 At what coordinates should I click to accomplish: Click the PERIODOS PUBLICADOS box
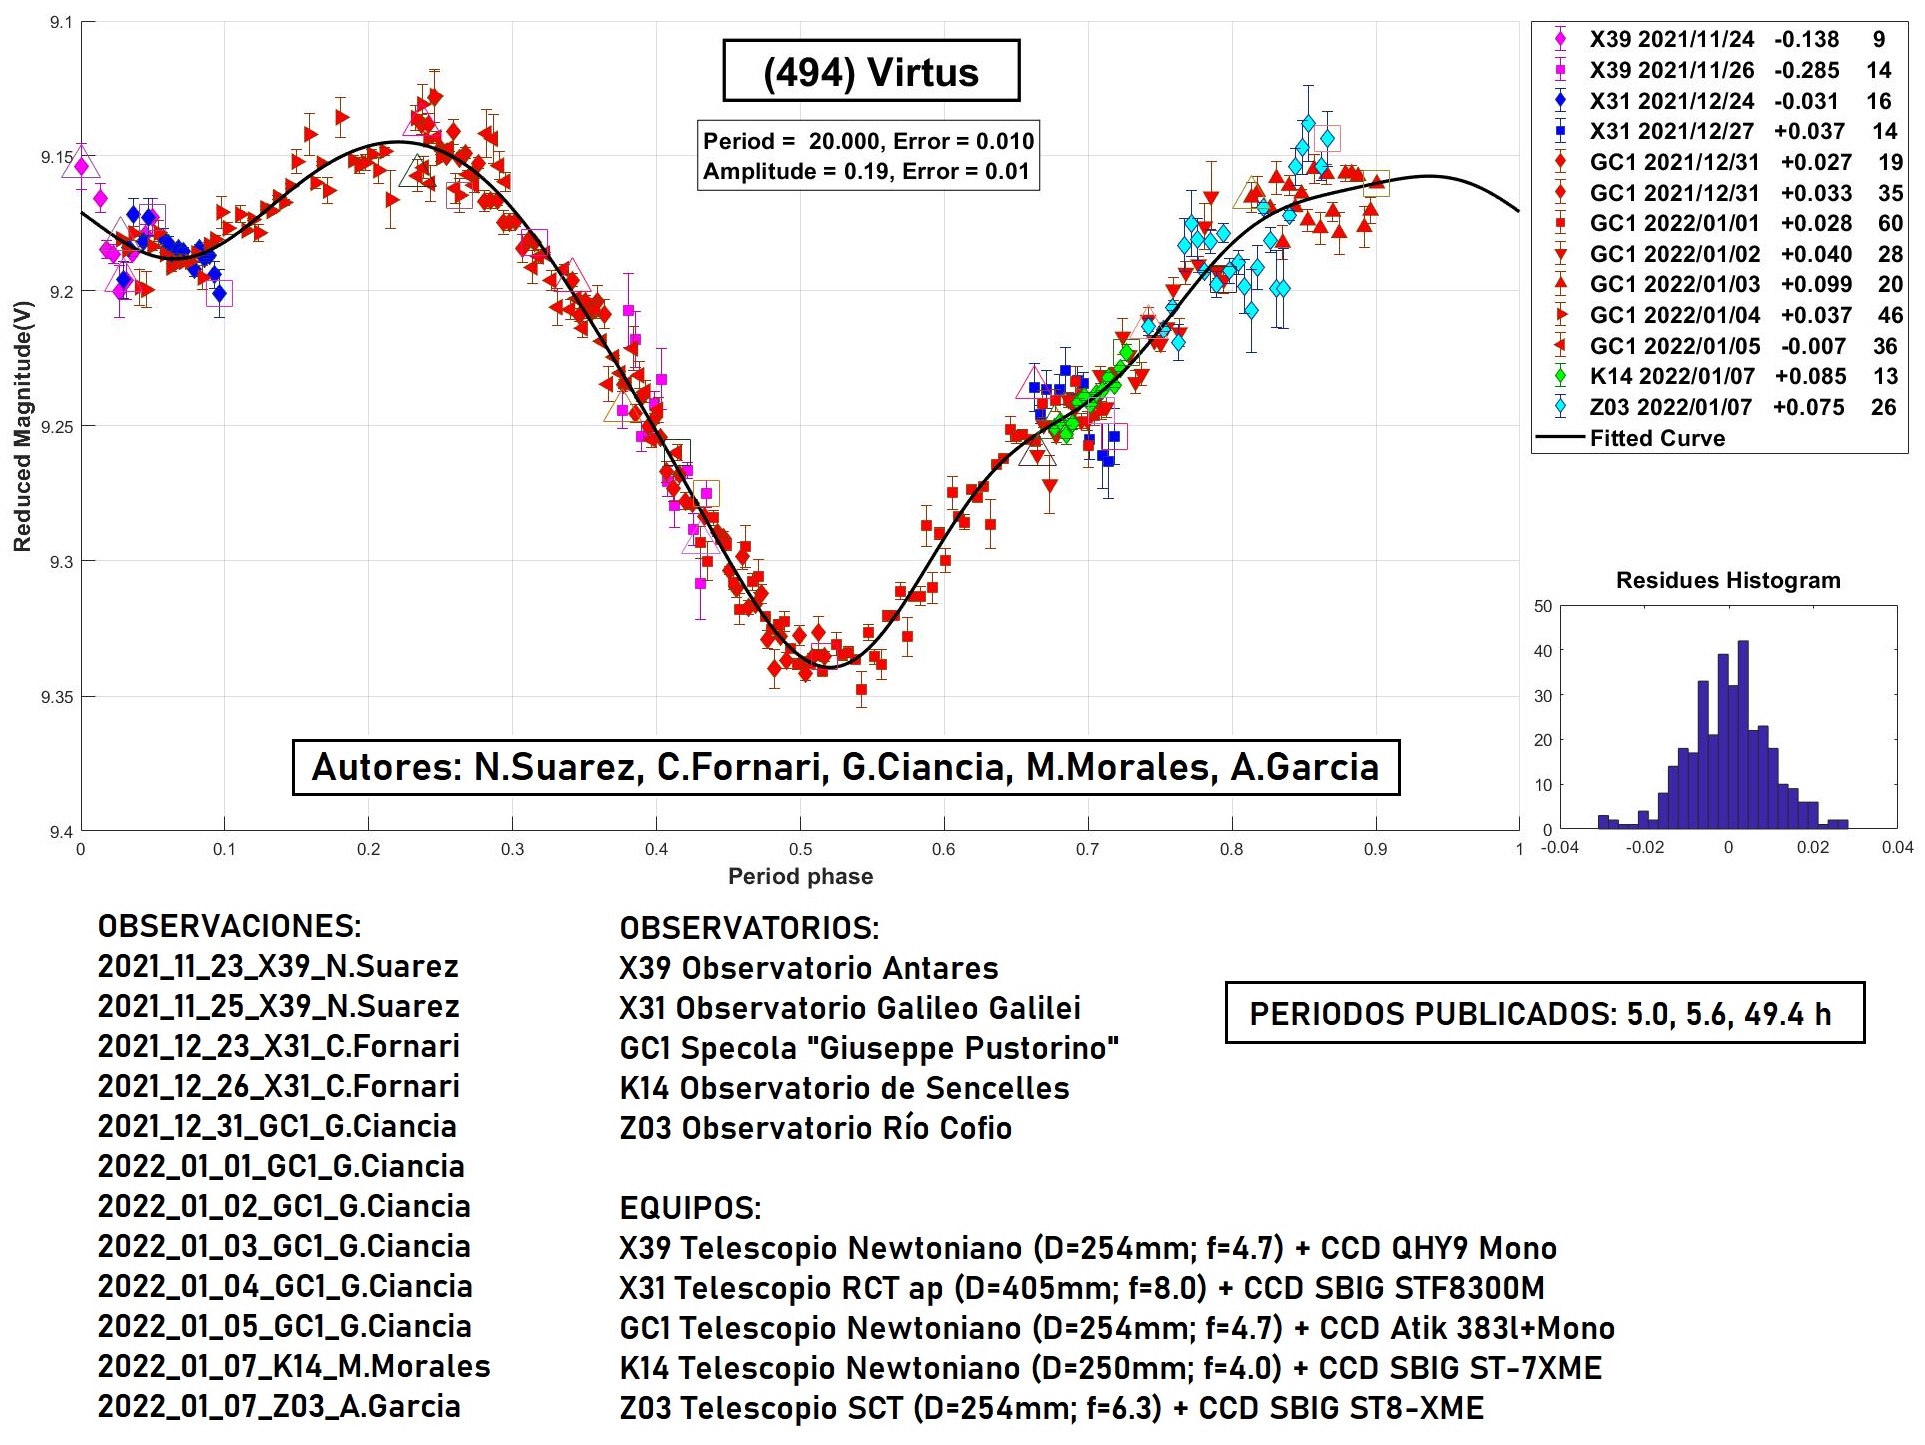coord(1545,1013)
